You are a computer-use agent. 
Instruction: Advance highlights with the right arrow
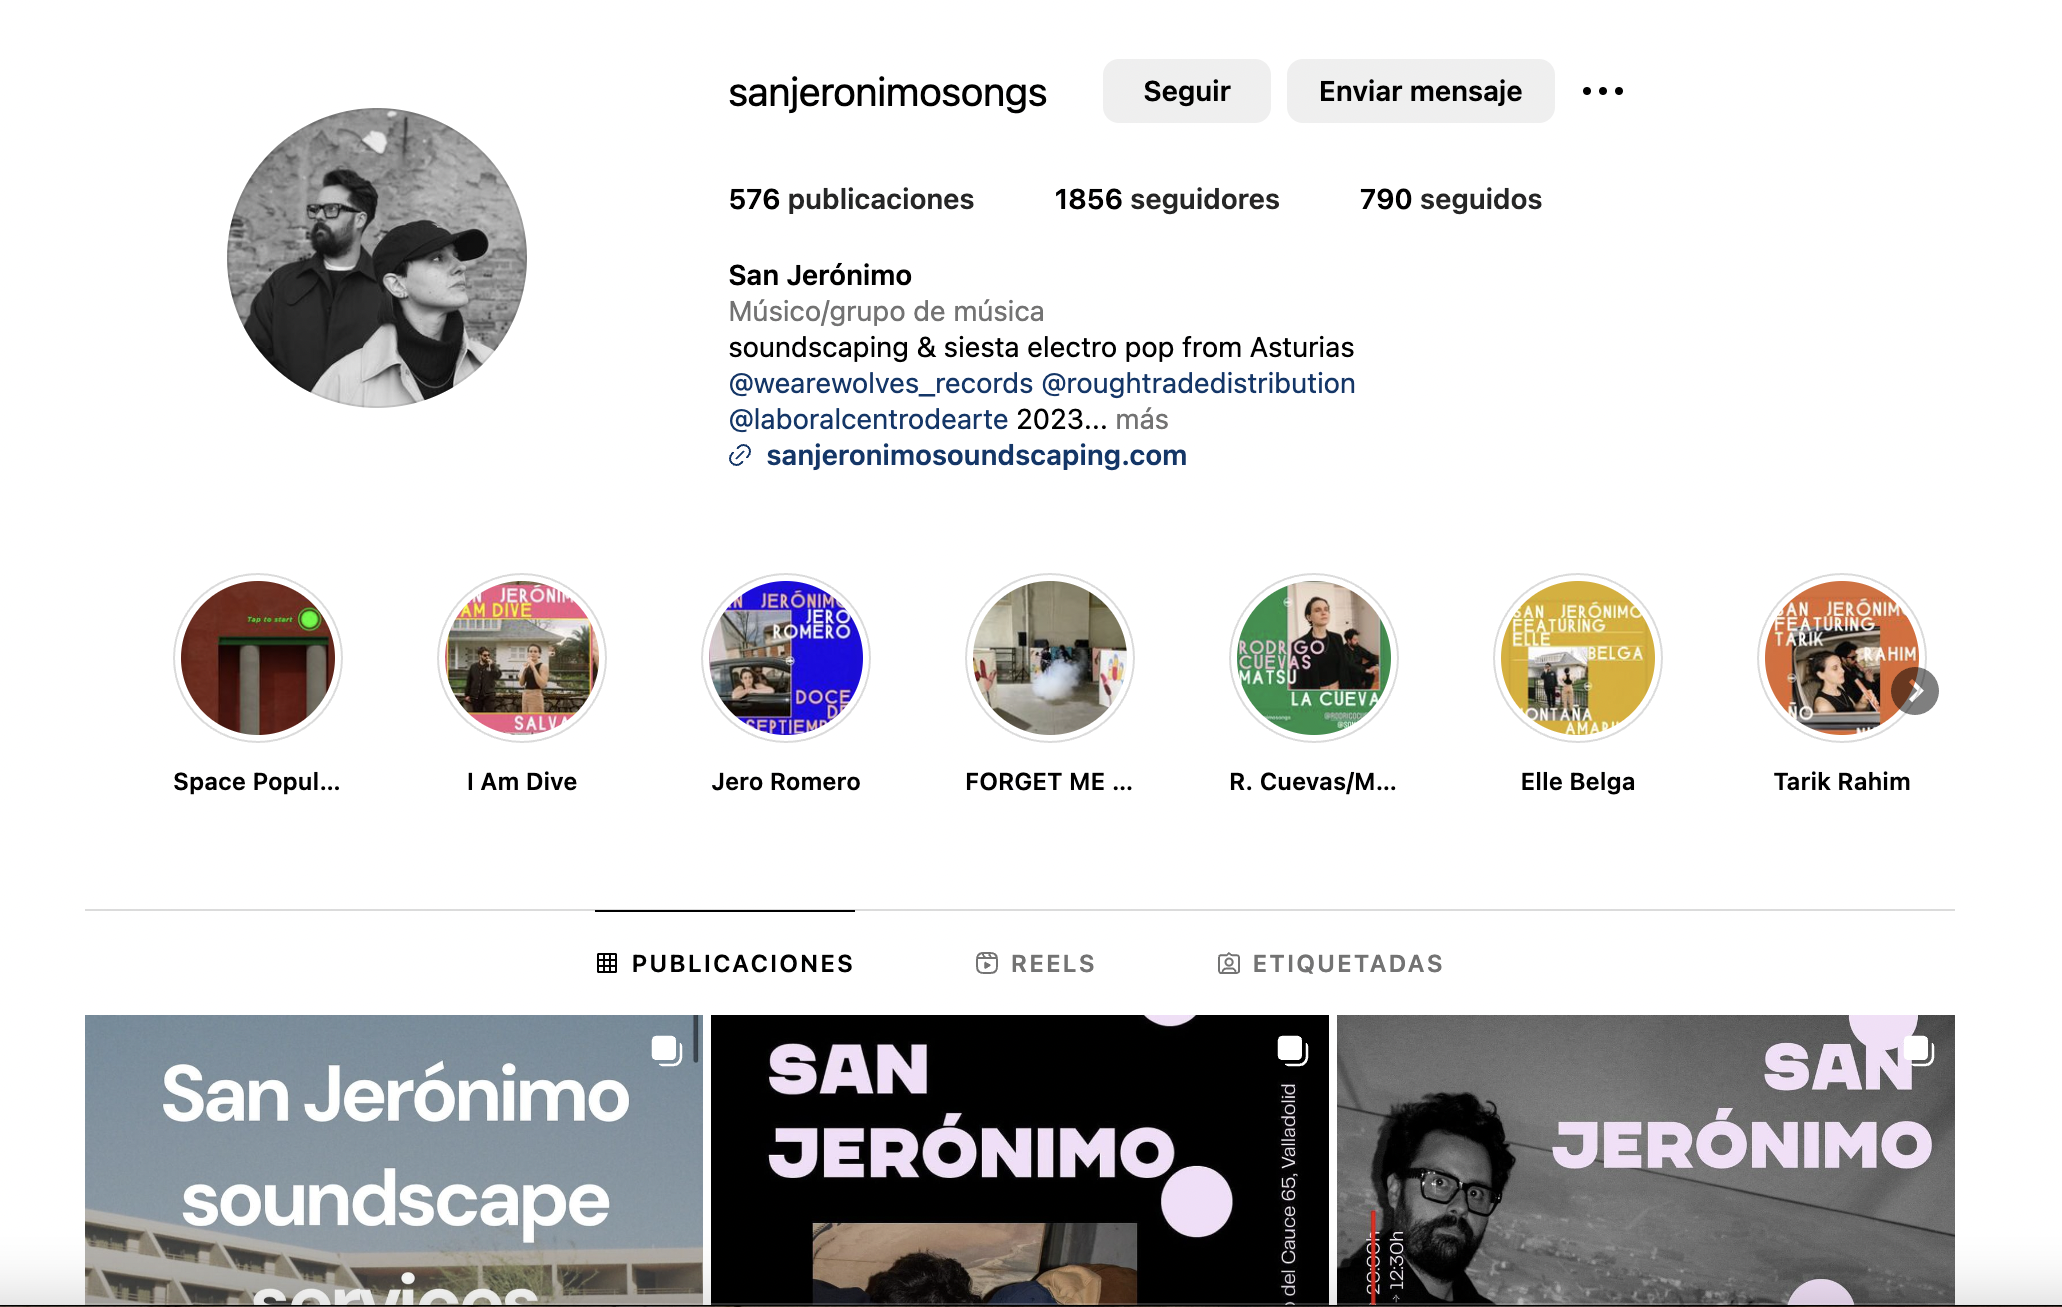pyautogui.click(x=1915, y=691)
